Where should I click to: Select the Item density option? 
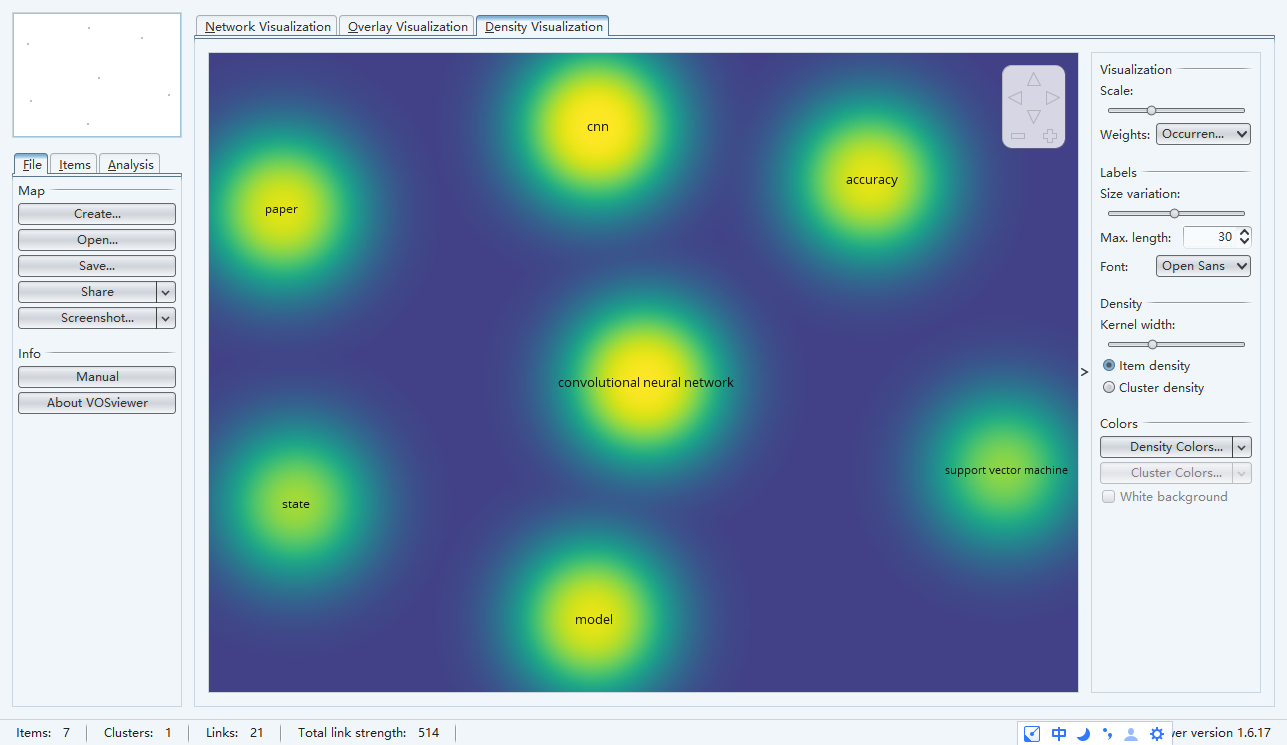tap(1108, 365)
